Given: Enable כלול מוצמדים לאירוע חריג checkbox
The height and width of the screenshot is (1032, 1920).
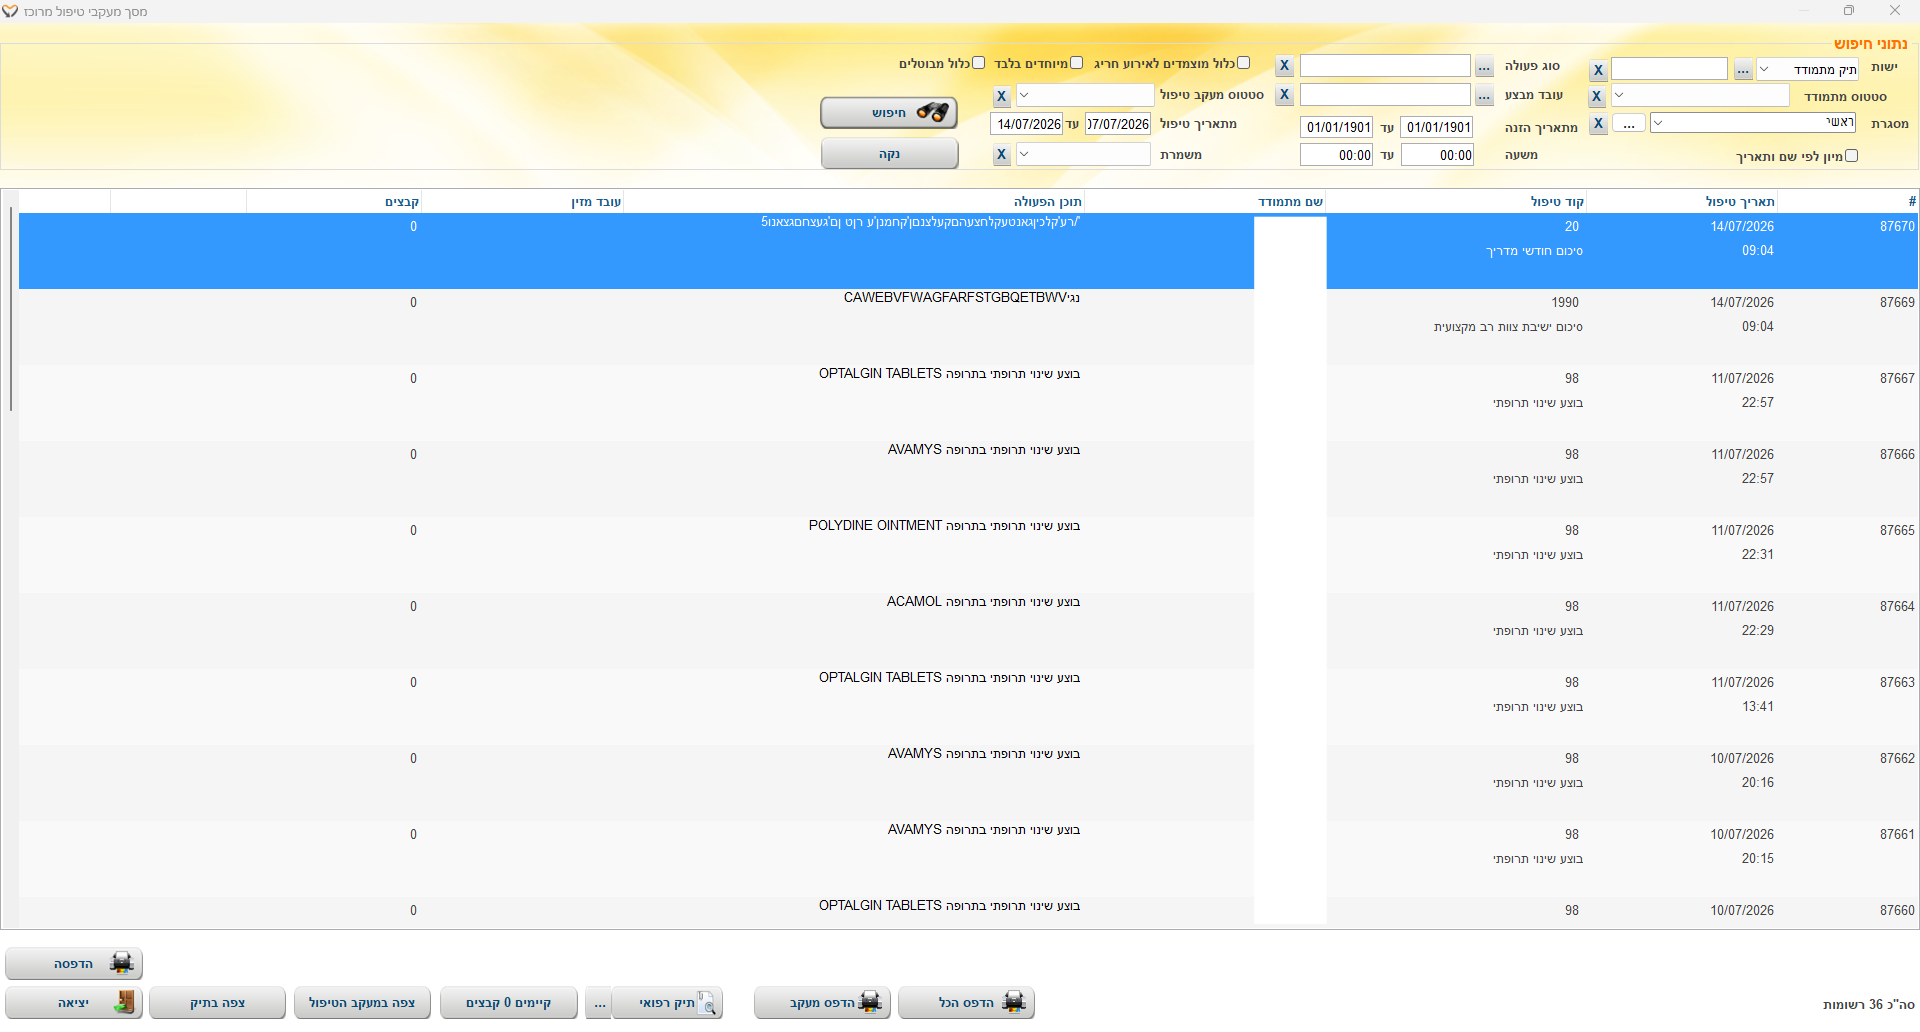Looking at the screenshot, I should pos(1243,63).
